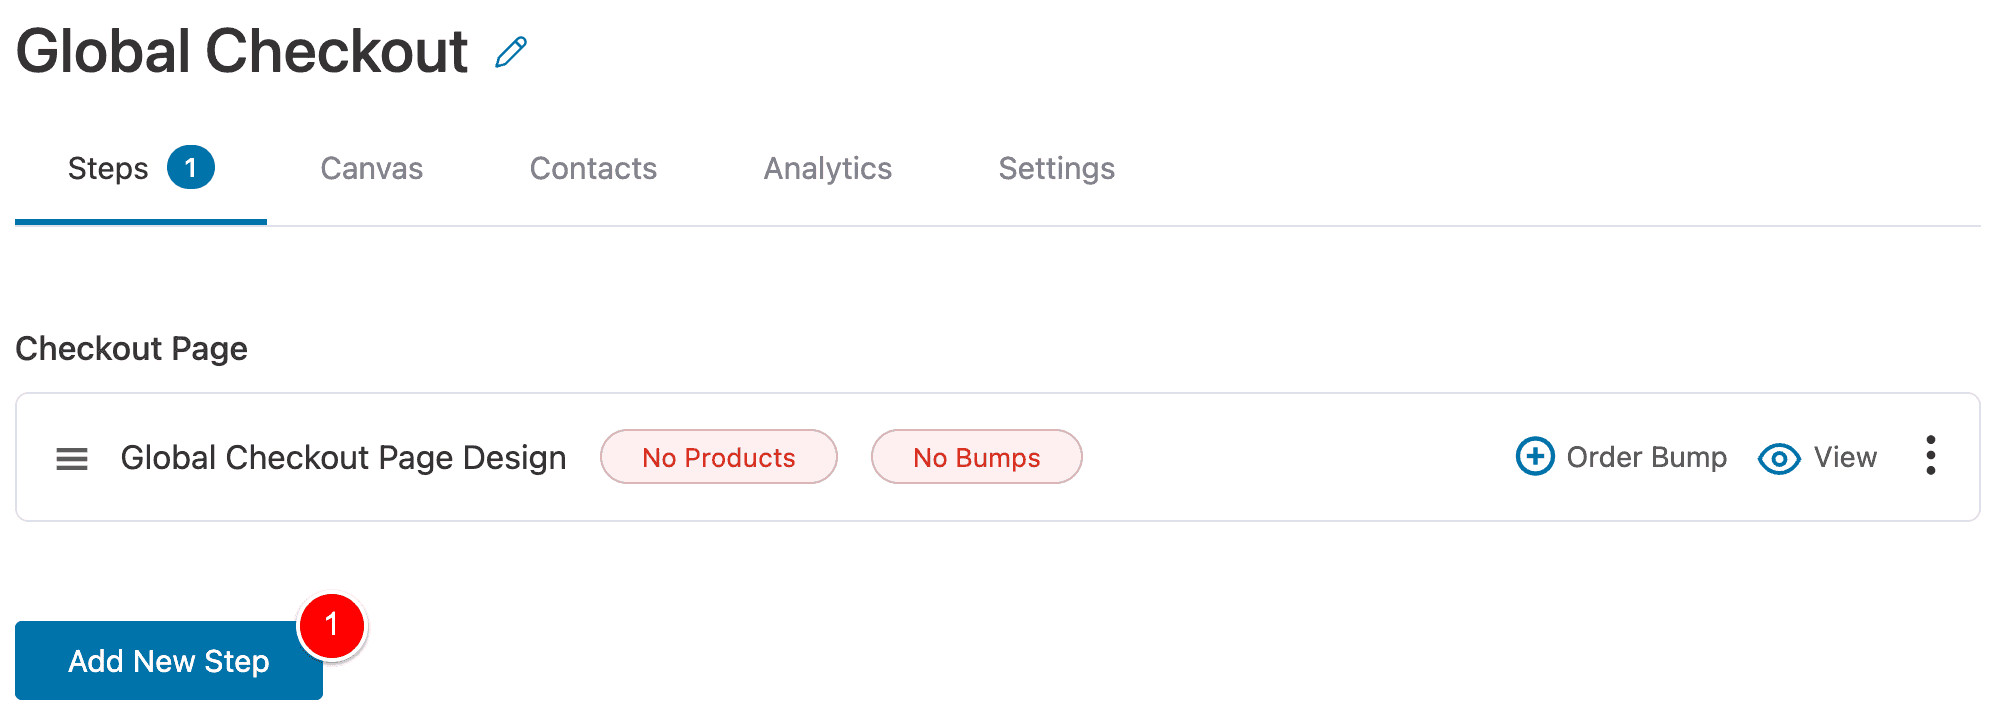This screenshot has height=712, width=1992.
Task: Click the Checkout Page section heading
Action: (132, 349)
